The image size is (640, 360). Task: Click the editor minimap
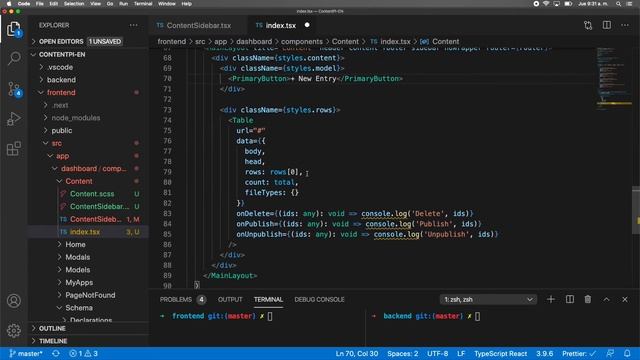613,78
